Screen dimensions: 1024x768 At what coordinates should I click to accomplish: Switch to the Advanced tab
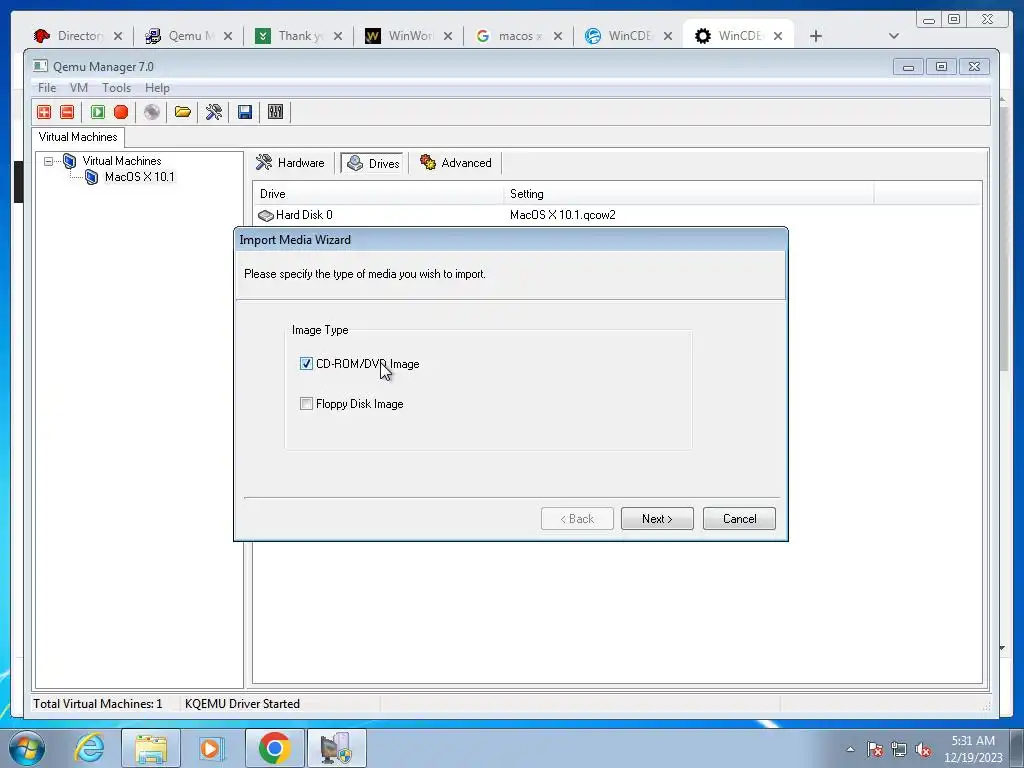(456, 163)
